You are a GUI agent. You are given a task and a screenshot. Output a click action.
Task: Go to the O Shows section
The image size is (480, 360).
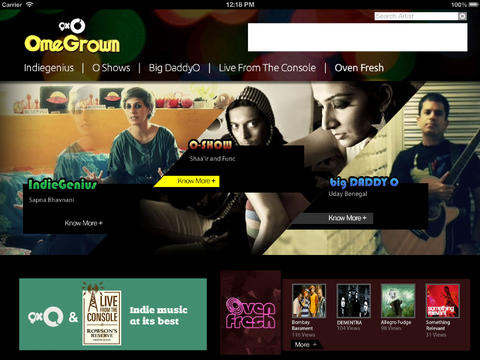[x=111, y=68]
